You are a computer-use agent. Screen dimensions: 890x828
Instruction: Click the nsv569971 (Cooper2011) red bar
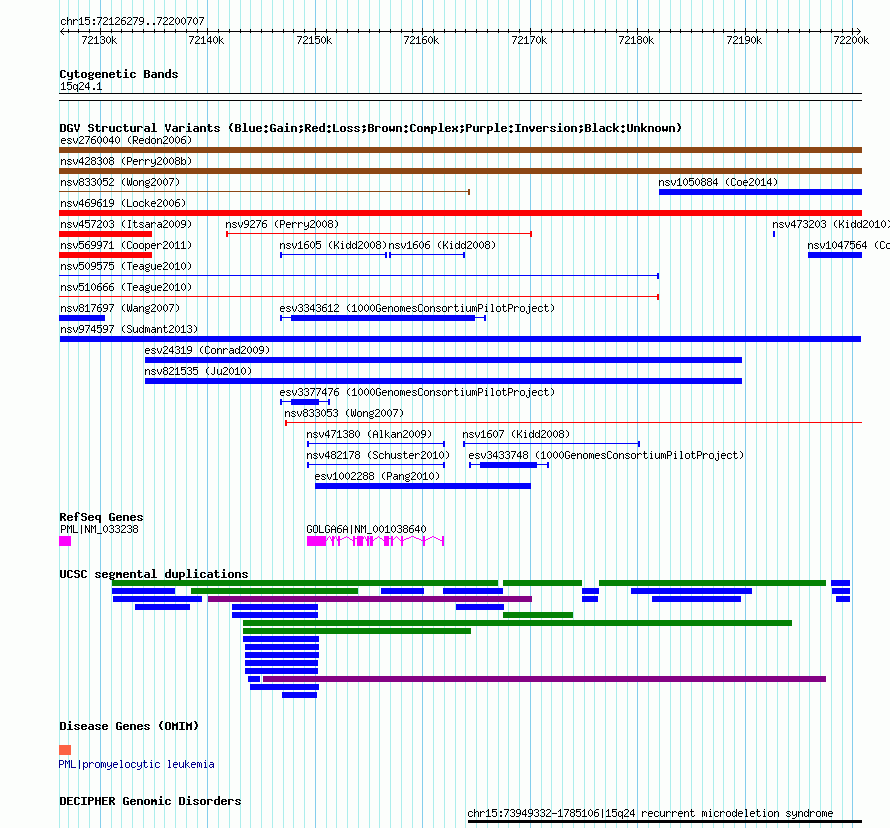[x=106, y=255]
